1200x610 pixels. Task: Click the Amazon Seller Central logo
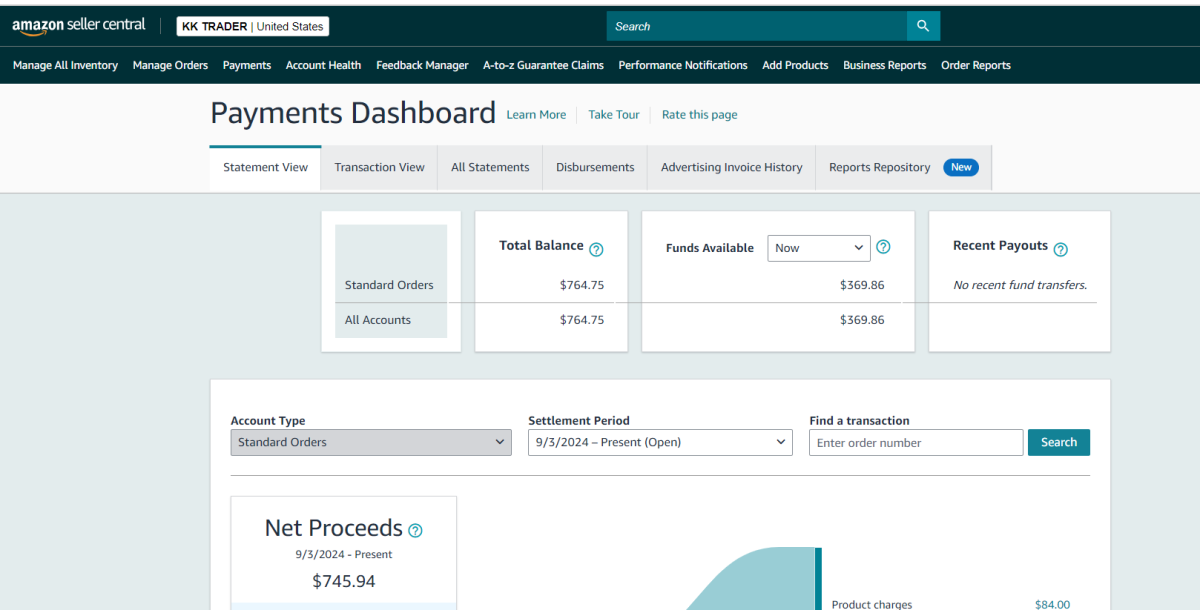click(x=78, y=26)
